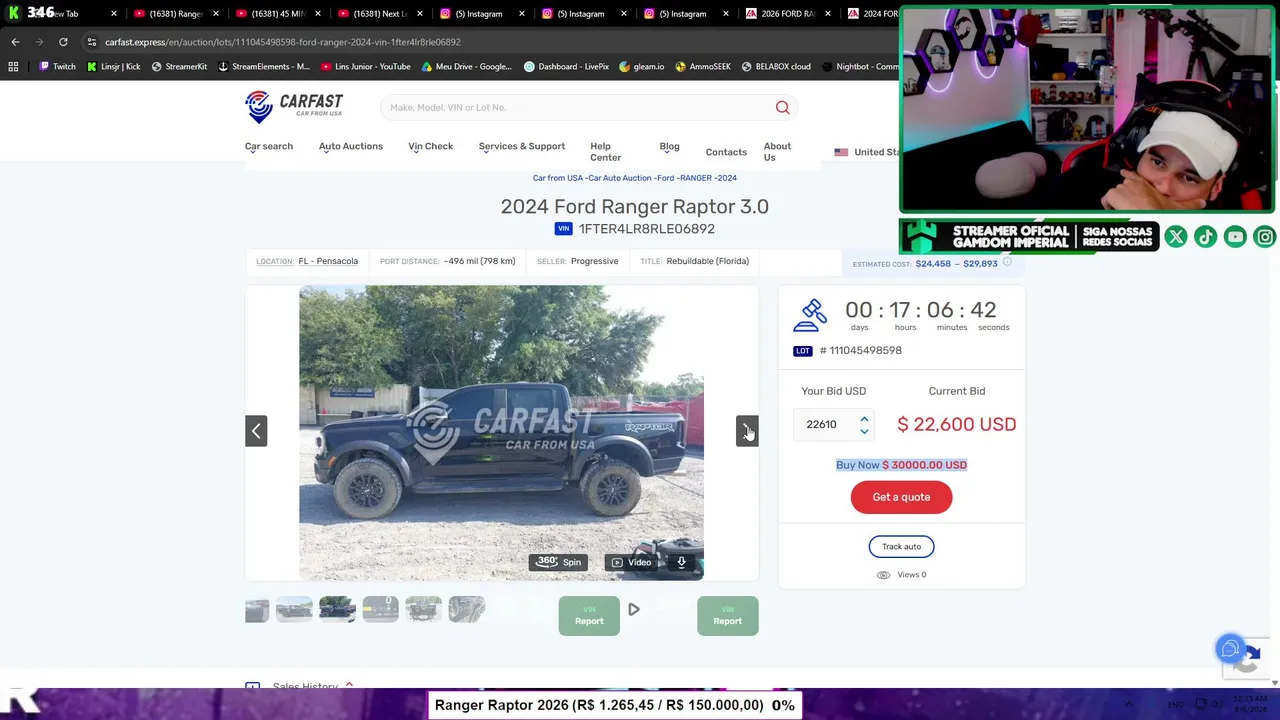Open the Blog page
This screenshot has width=1280, height=720.
(x=669, y=146)
